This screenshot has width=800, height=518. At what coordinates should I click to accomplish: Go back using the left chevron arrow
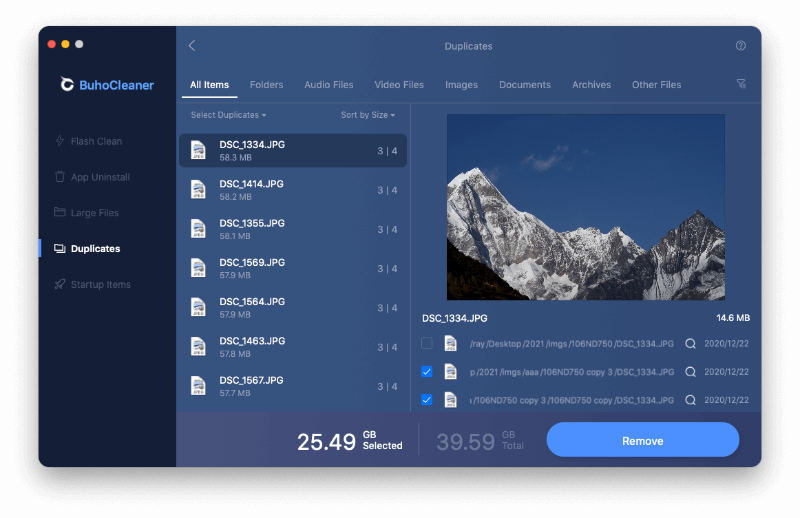click(192, 46)
